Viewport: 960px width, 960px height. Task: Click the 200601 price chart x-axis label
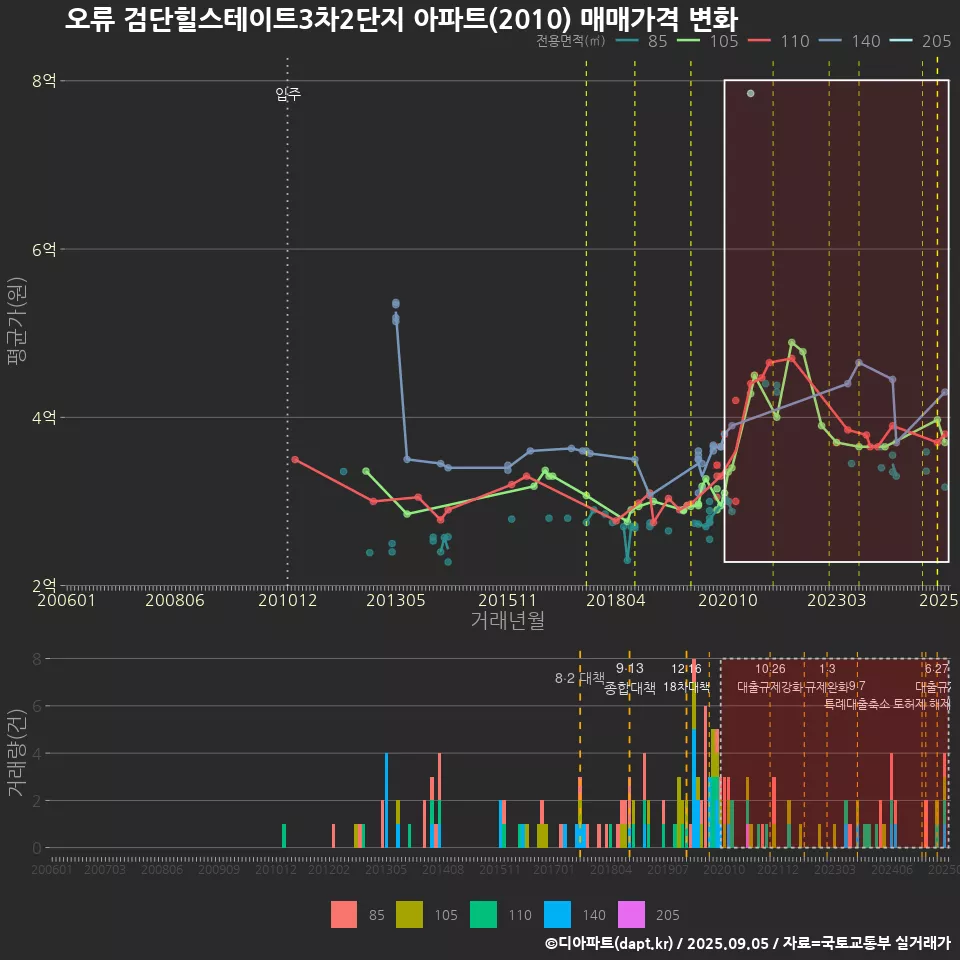66,600
